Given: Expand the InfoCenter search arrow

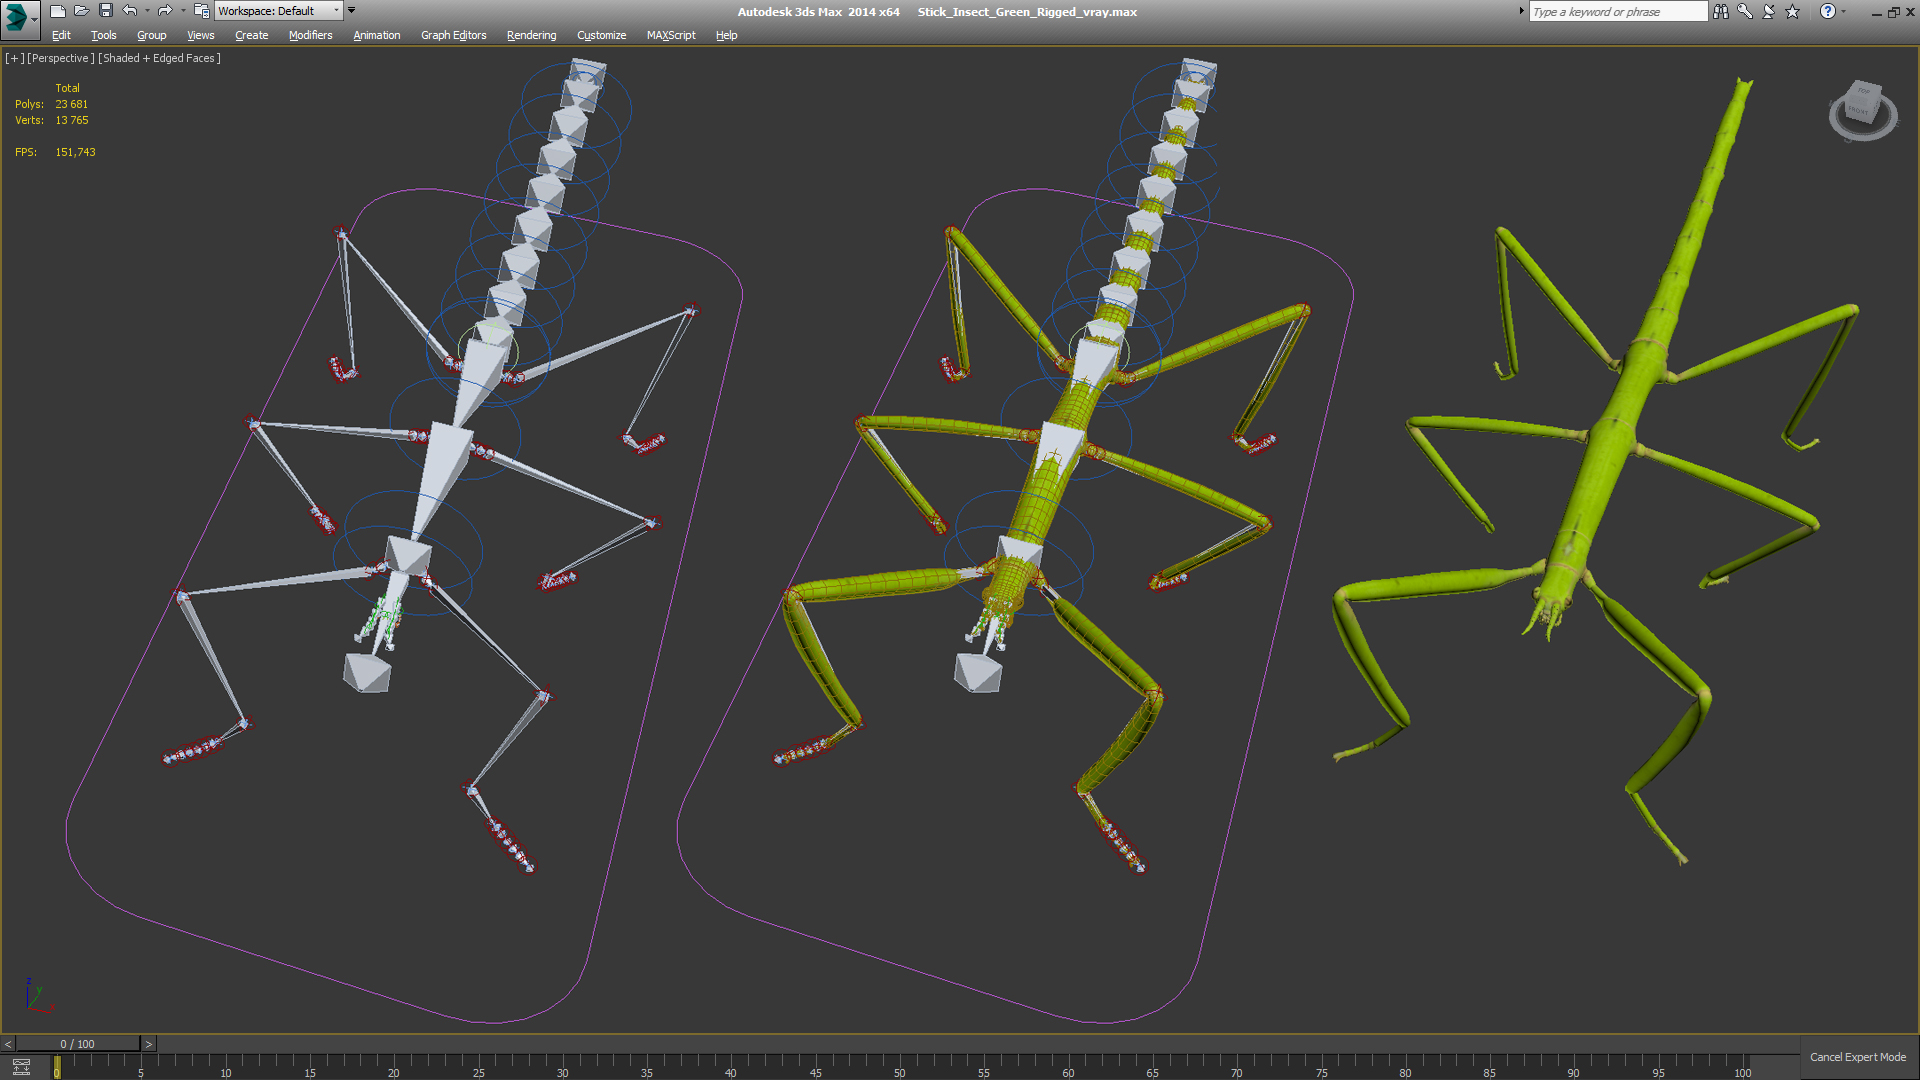Looking at the screenshot, I should tap(1522, 11).
